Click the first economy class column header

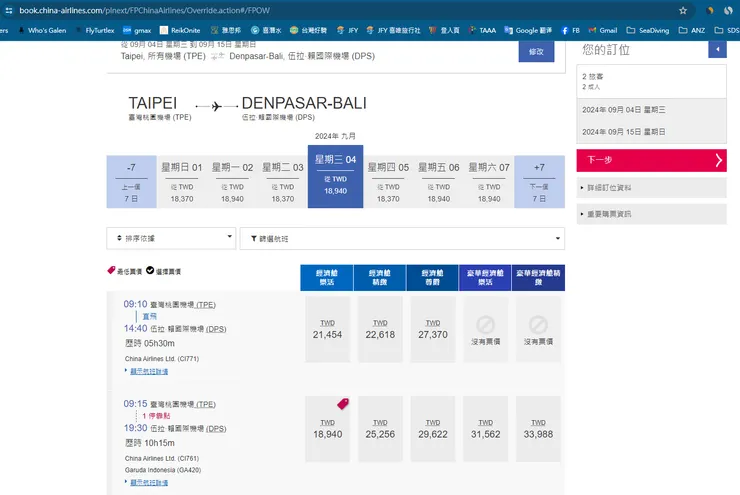pos(327,277)
